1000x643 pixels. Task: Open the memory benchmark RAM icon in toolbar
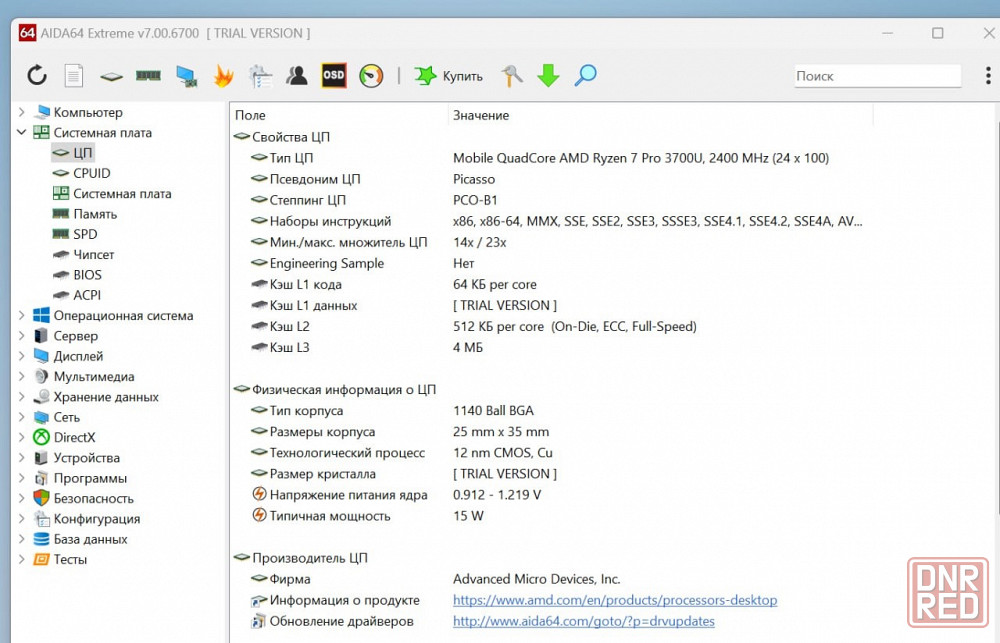(x=148, y=75)
